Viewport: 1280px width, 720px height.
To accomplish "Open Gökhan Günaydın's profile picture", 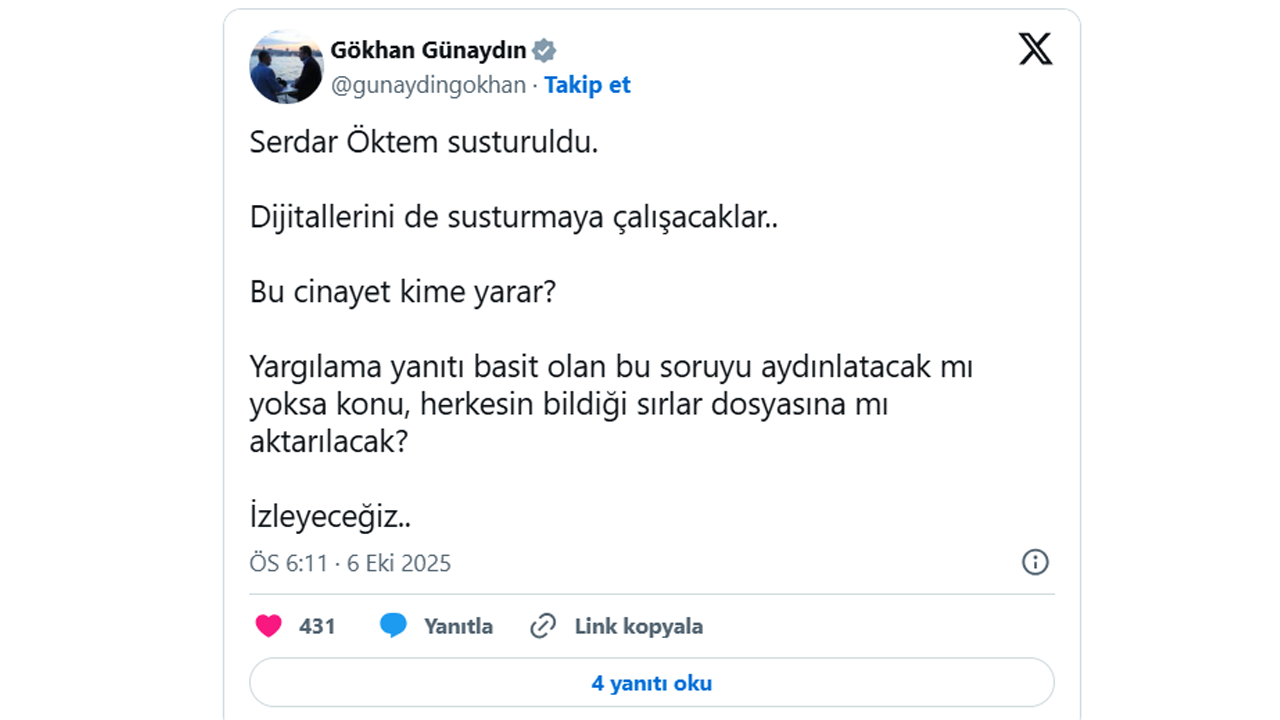I will 286,67.
